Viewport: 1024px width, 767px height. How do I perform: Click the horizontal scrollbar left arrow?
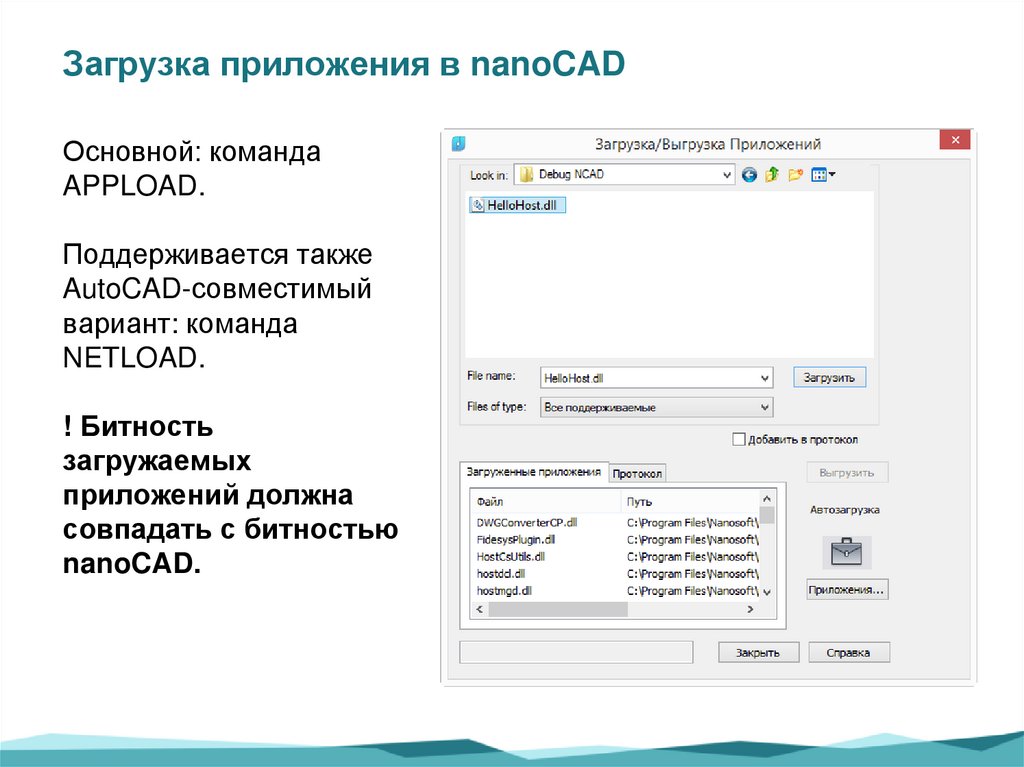[479, 609]
